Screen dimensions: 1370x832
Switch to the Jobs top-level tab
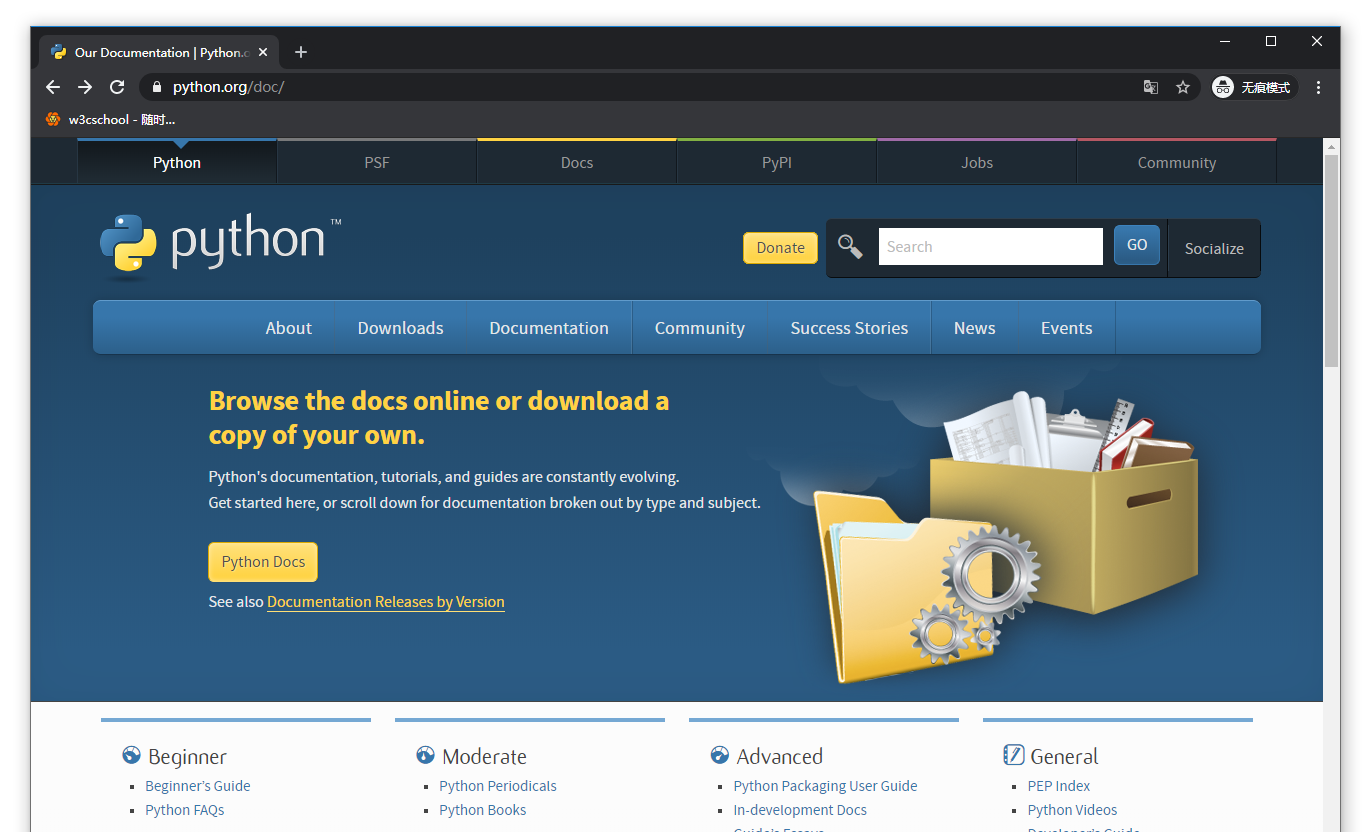[x=977, y=162]
